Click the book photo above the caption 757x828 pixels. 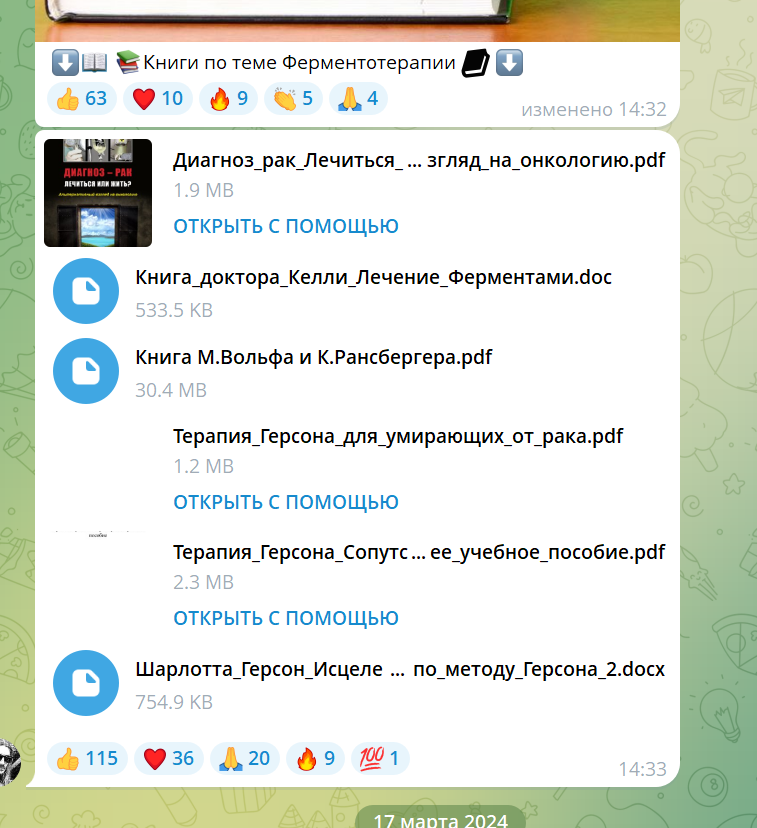(357, 20)
